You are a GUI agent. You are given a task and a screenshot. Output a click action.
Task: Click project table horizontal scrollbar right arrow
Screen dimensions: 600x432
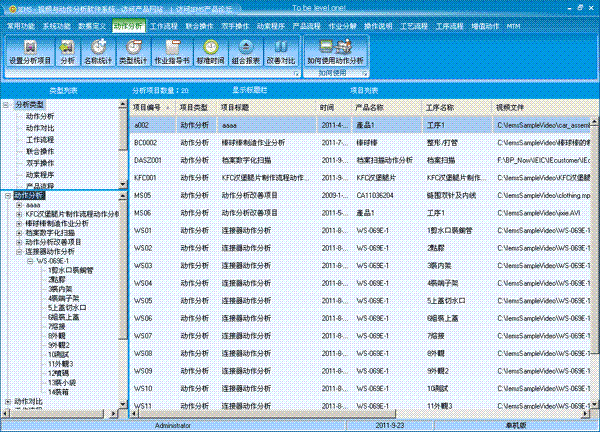[x=585, y=414]
